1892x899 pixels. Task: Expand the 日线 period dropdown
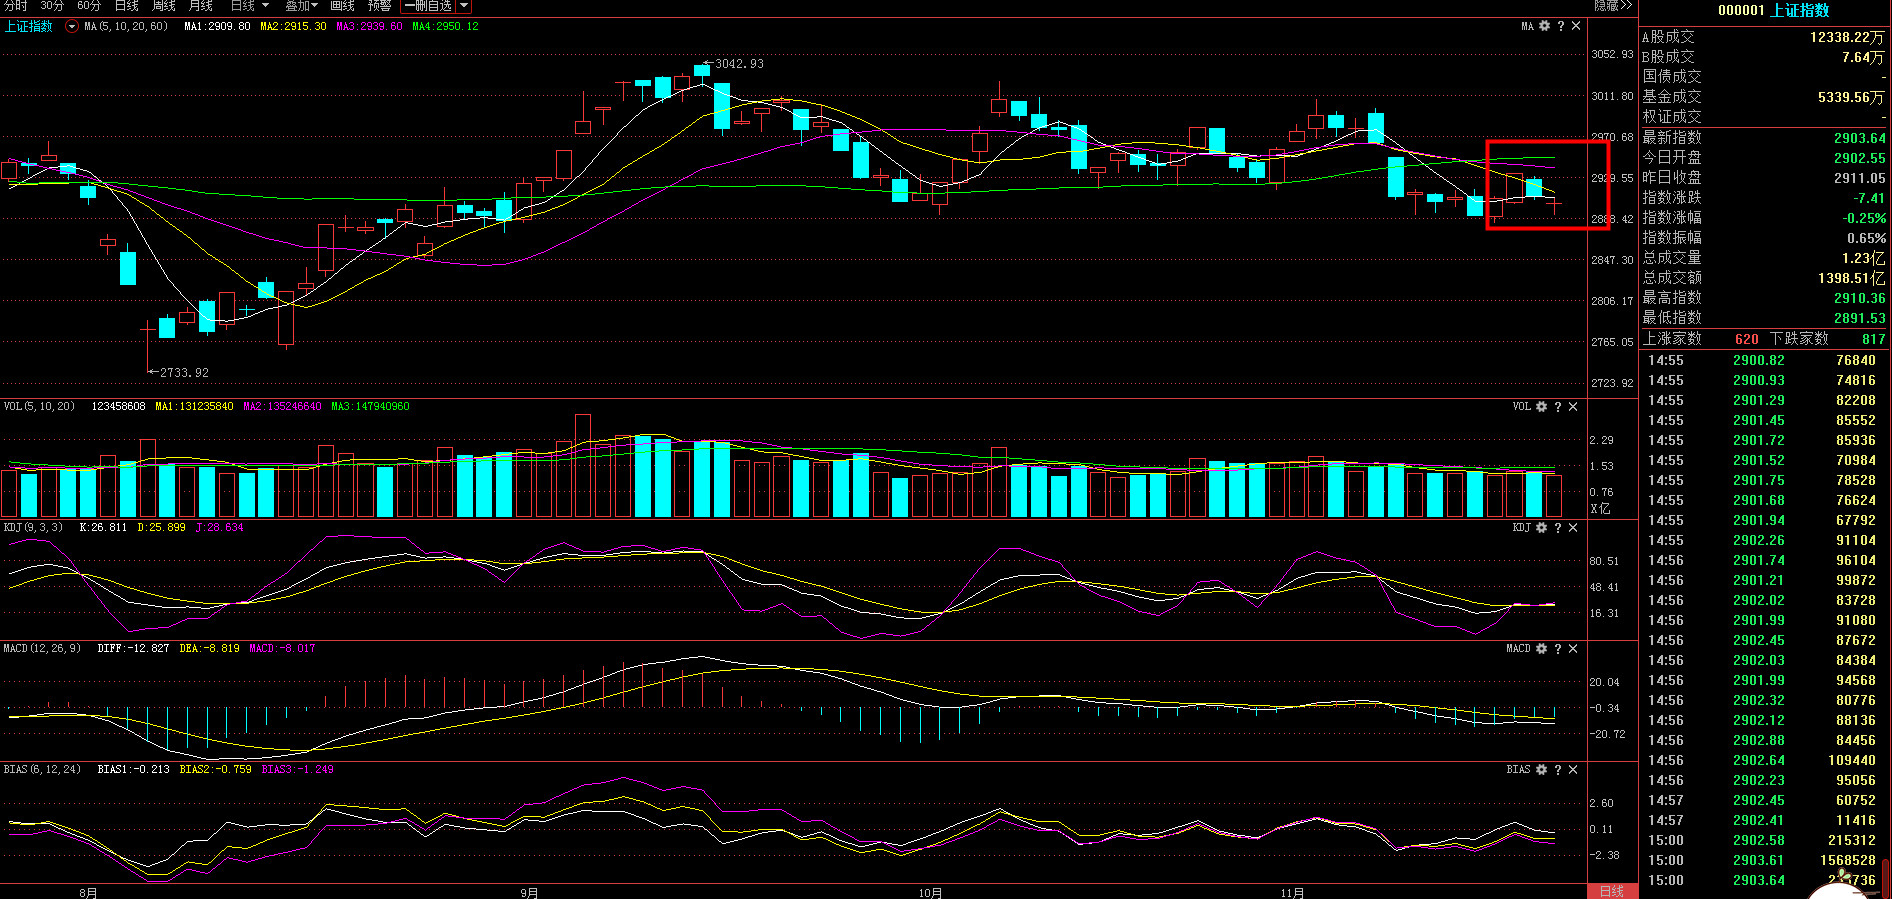click(x=250, y=6)
